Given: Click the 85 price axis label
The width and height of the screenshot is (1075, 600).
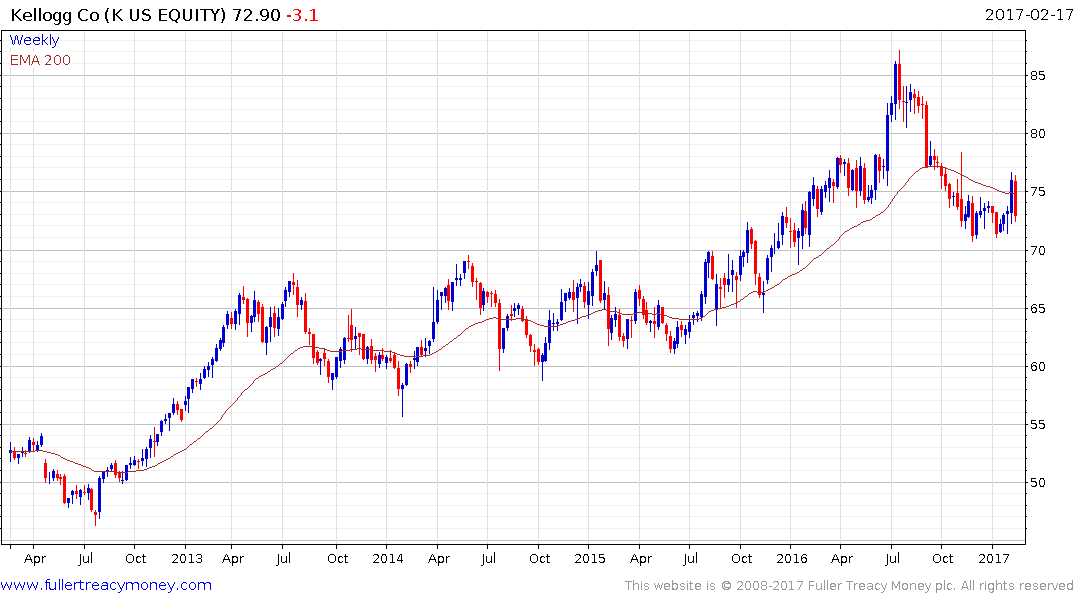Looking at the screenshot, I should tap(1037, 75).
